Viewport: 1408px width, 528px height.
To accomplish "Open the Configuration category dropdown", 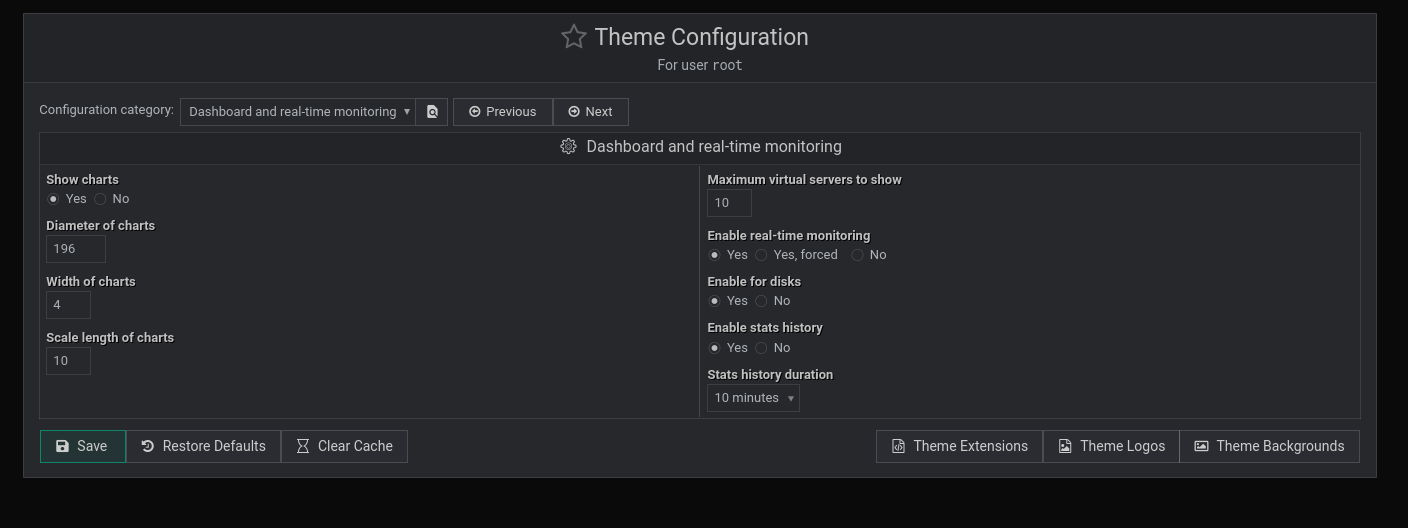I will [298, 112].
